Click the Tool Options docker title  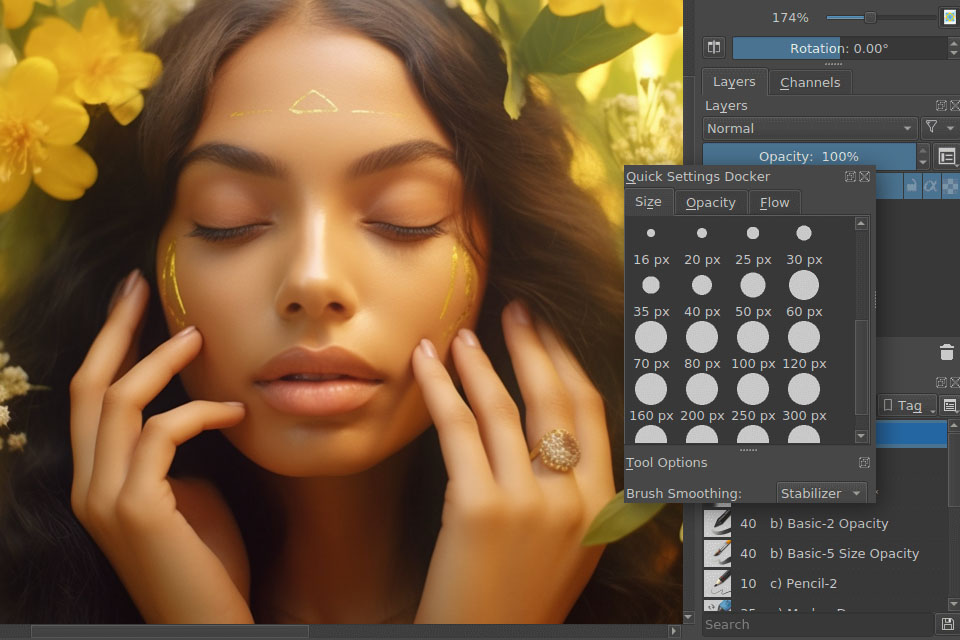coord(666,462)
